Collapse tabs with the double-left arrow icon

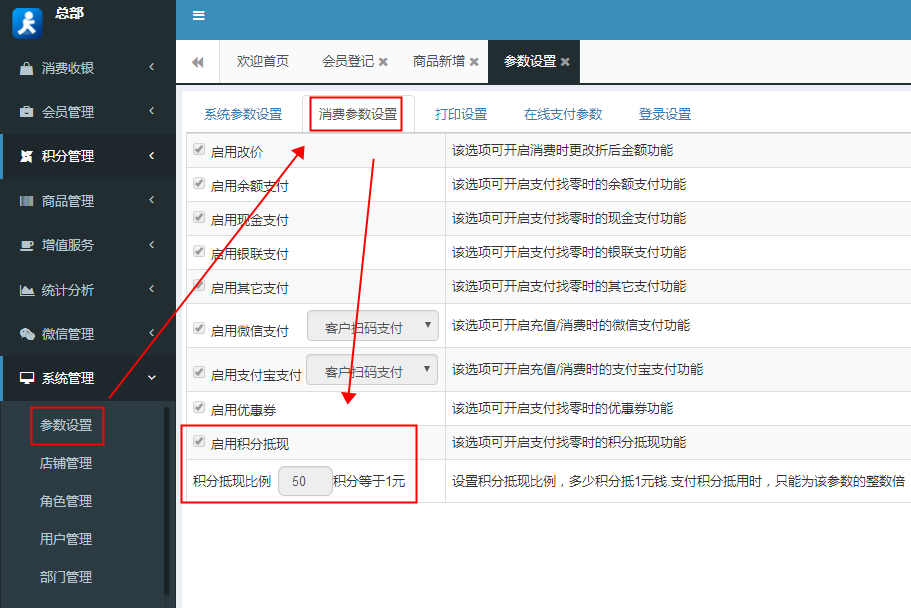coord(197,61)
